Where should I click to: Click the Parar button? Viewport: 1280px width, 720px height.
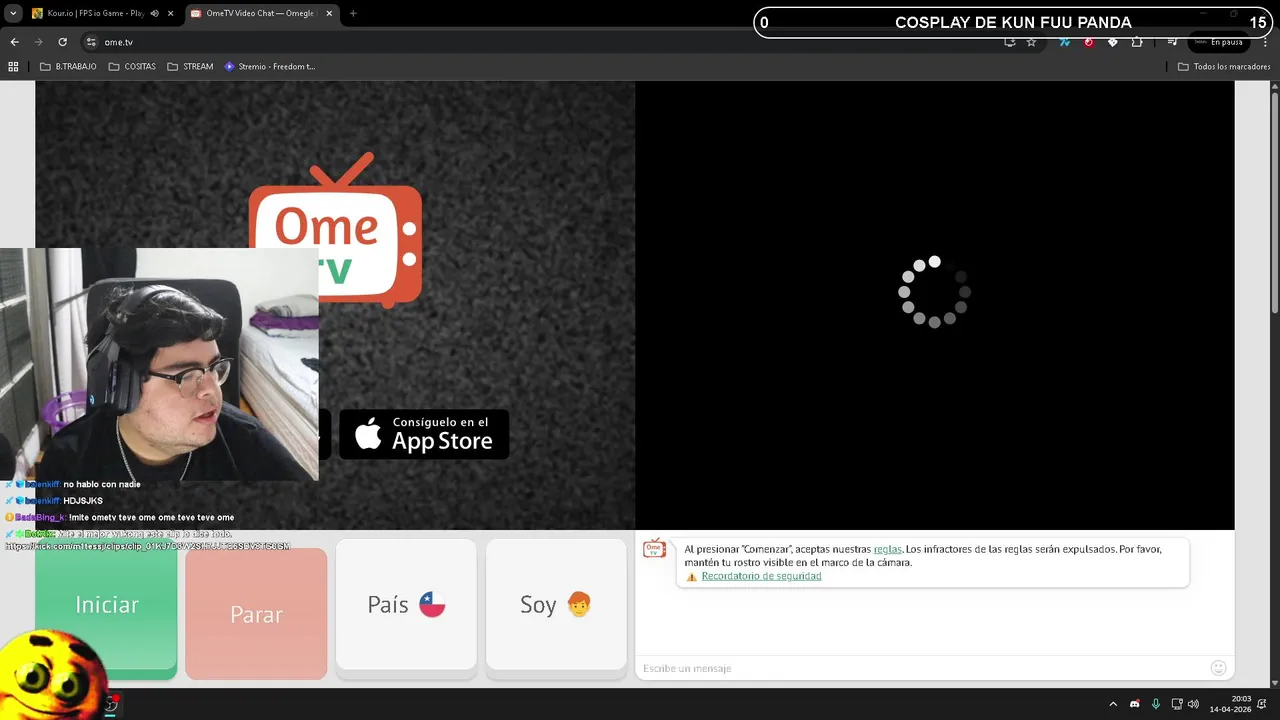point(256,614)
